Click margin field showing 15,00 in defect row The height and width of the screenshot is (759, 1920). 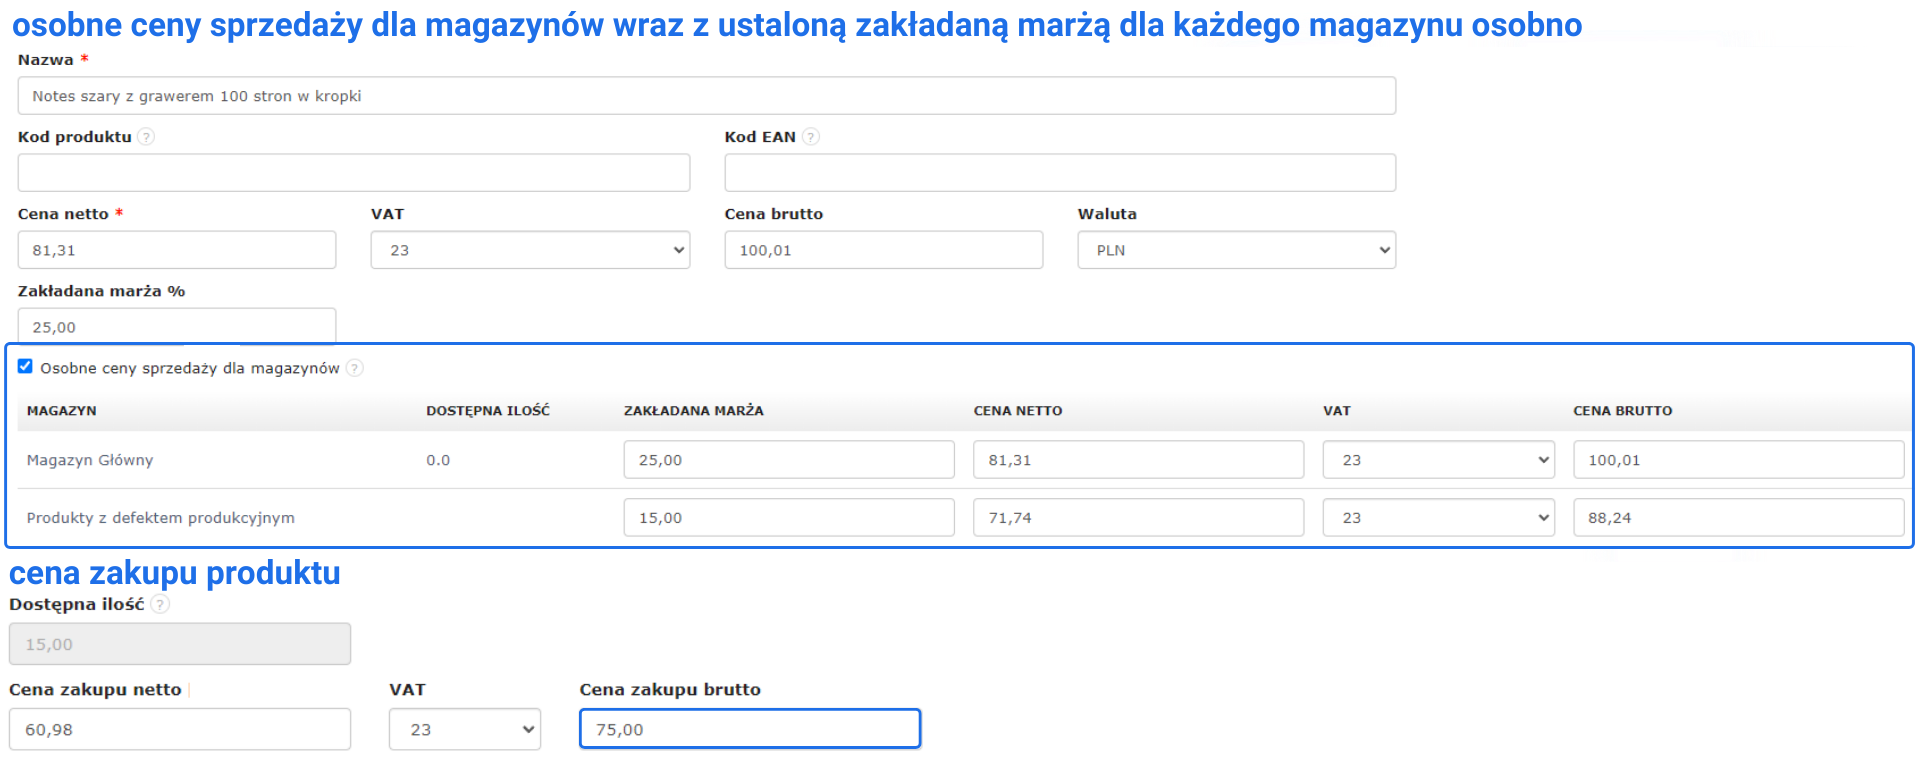pos(789,518)
